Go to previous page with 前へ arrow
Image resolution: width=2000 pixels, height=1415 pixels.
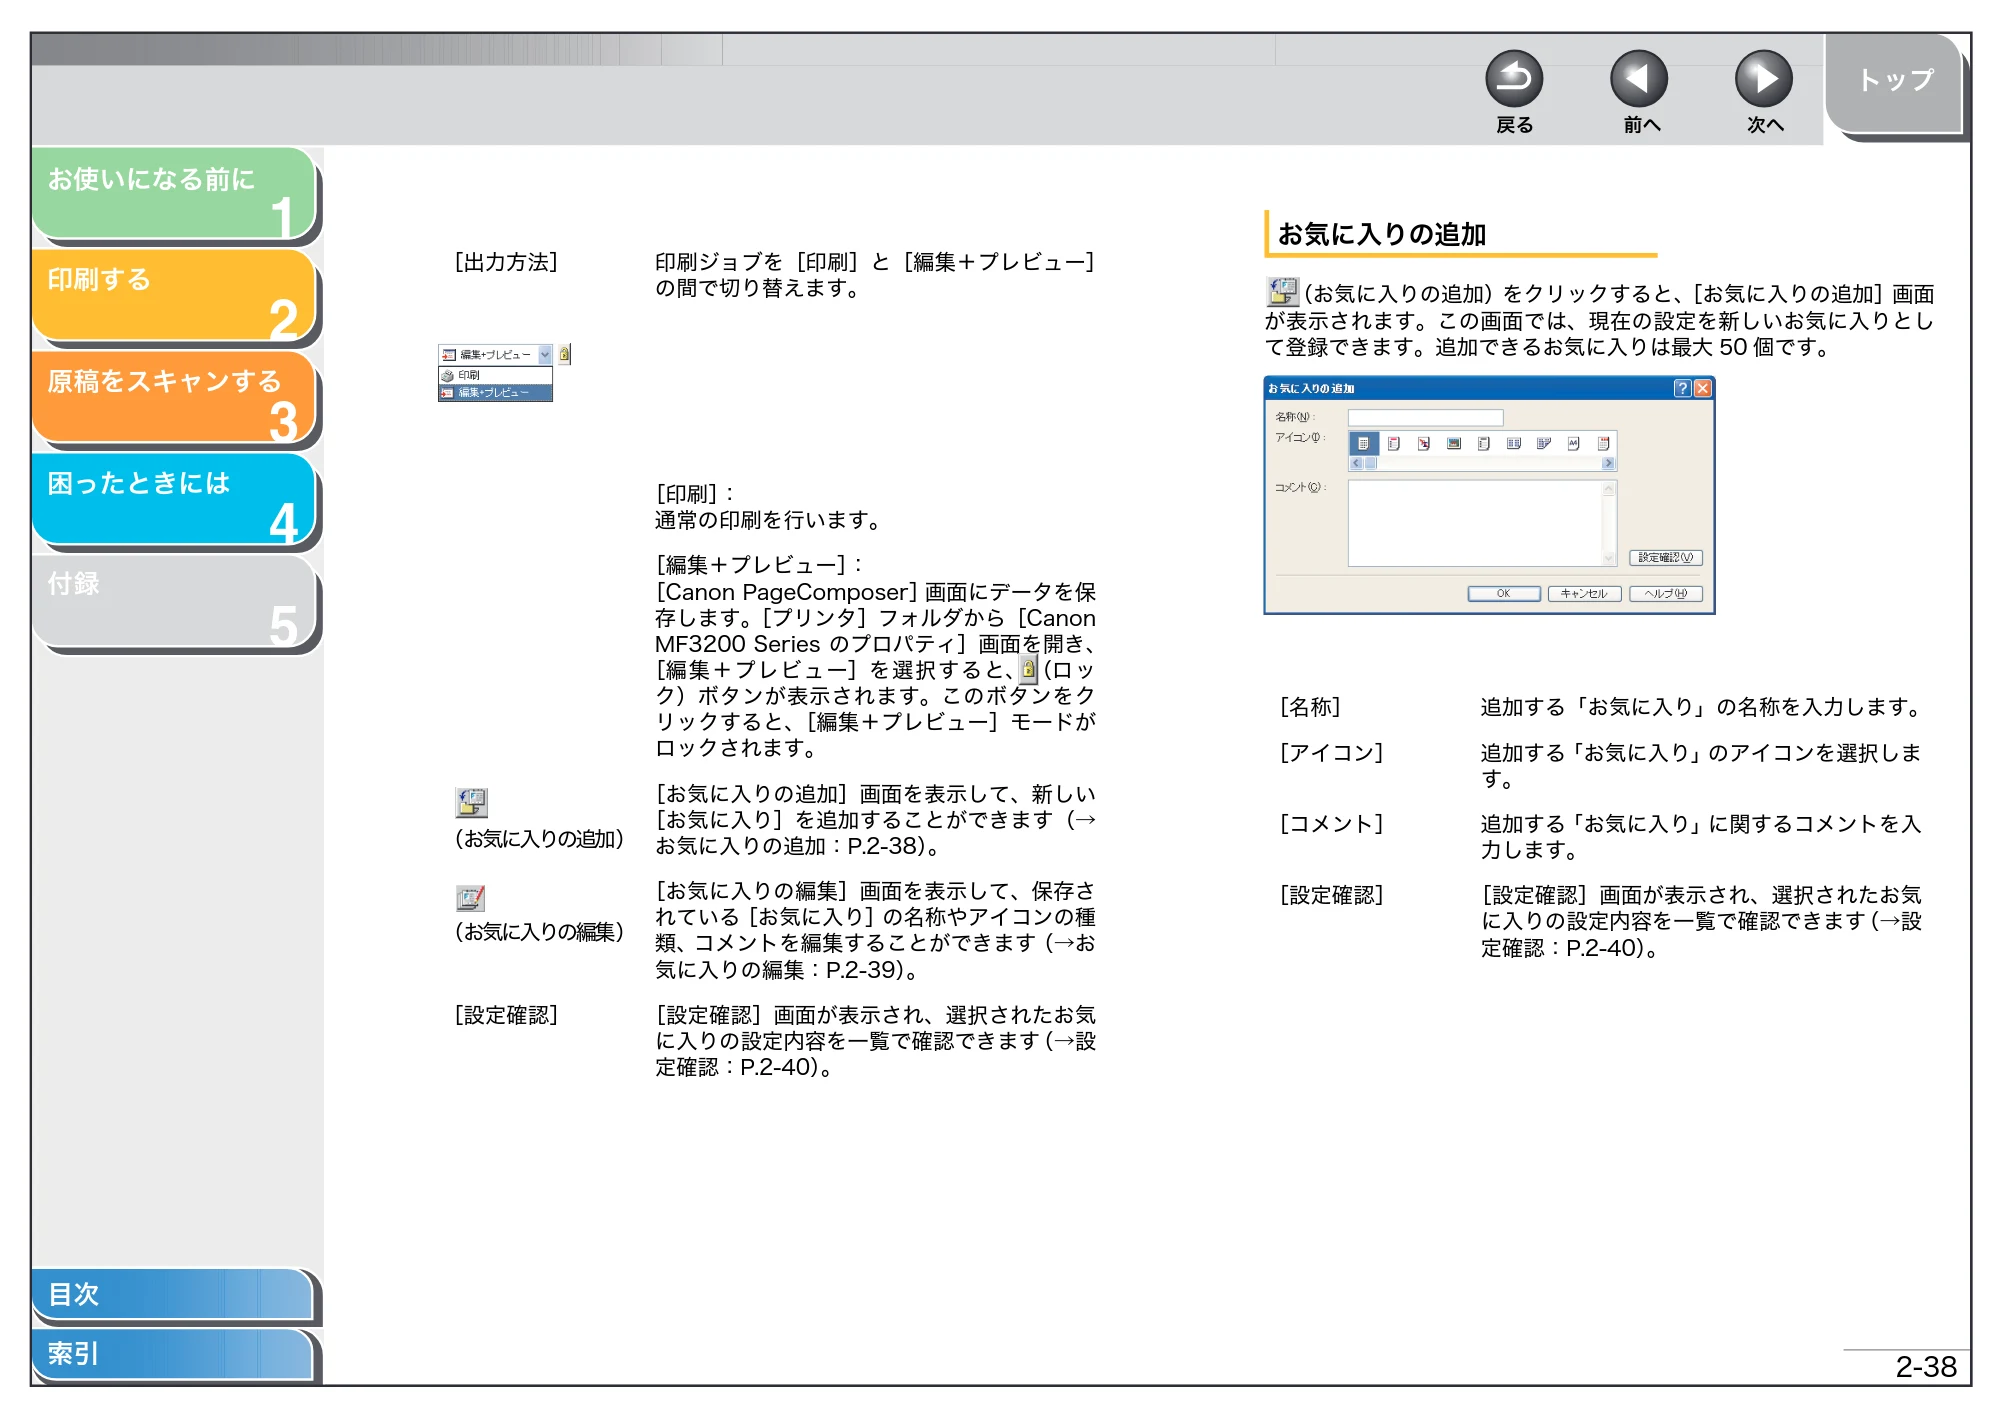coord(1639,79)
